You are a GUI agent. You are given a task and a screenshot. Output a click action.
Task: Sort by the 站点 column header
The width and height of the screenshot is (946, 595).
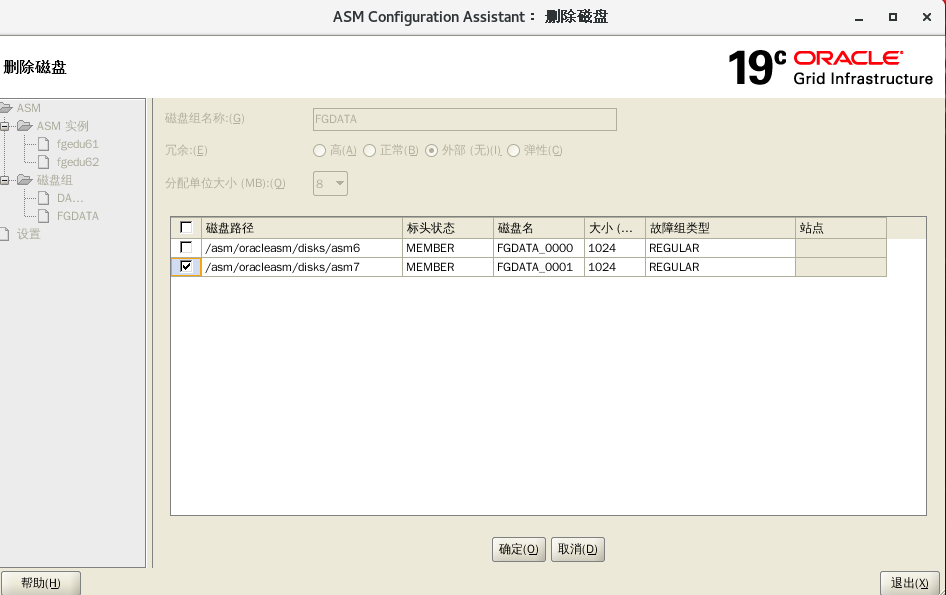point(841,228)
